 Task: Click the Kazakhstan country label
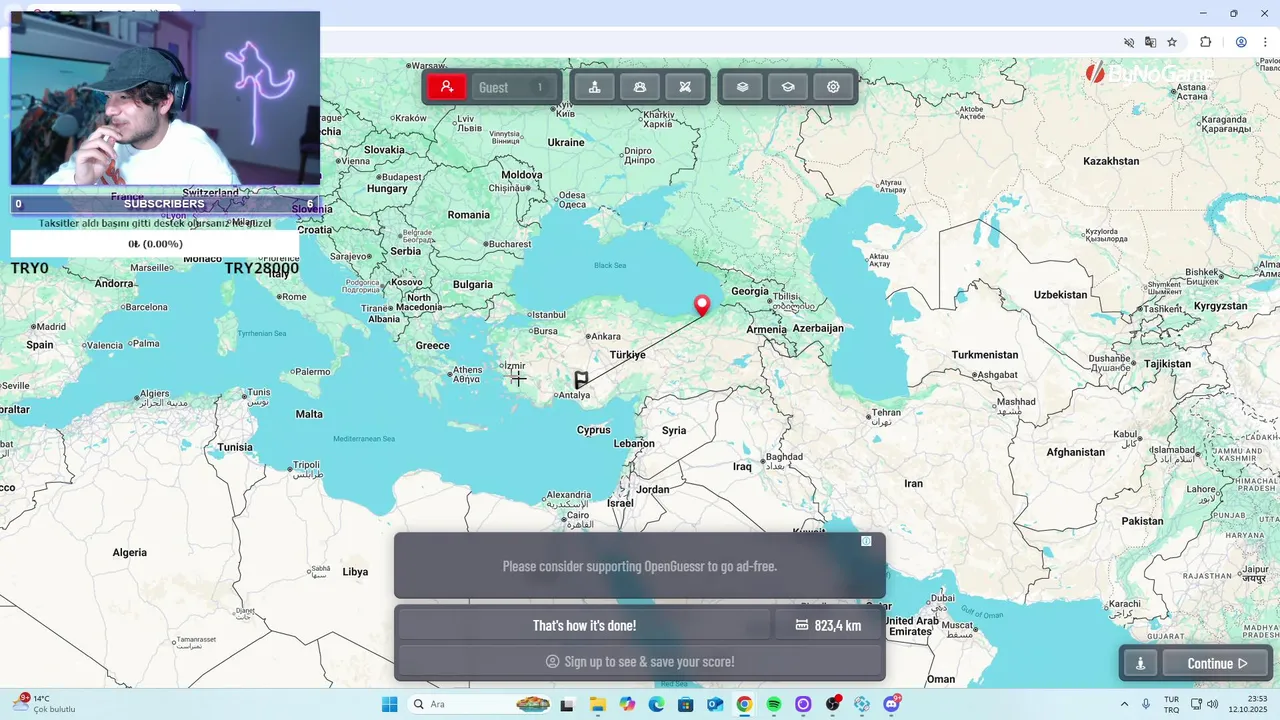(1111, 161)
